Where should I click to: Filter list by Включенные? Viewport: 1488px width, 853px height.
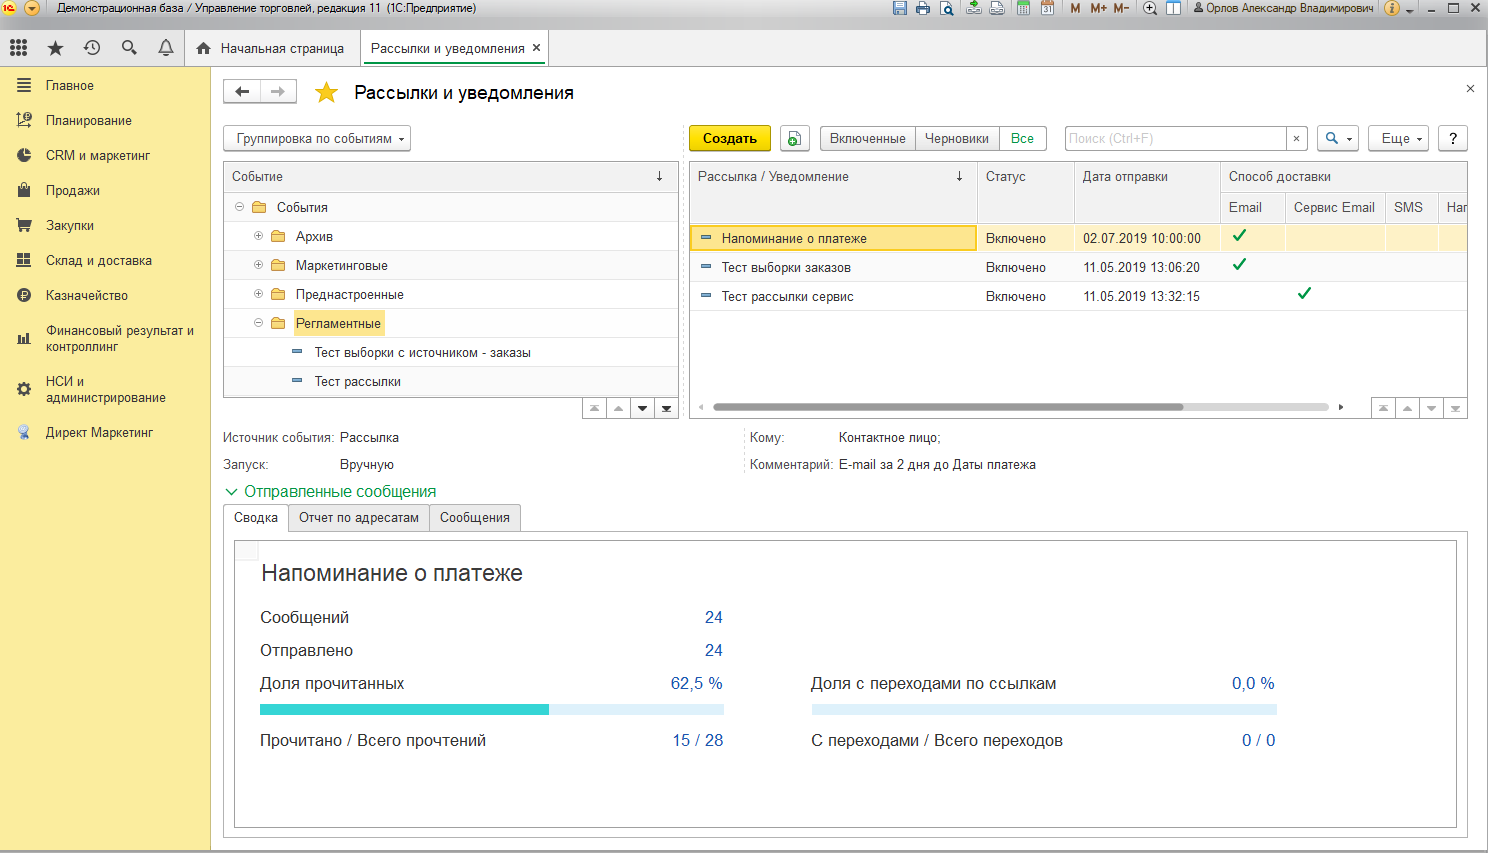[867, 139]
